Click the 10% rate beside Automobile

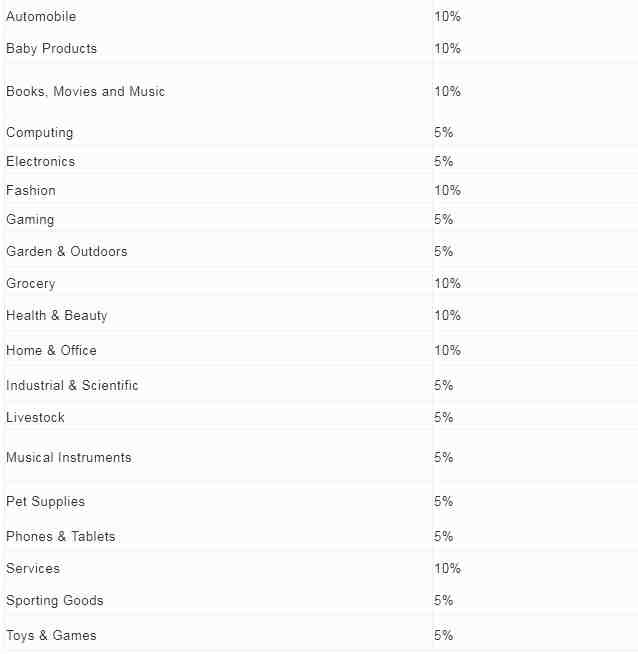click(x=447, y=16)
